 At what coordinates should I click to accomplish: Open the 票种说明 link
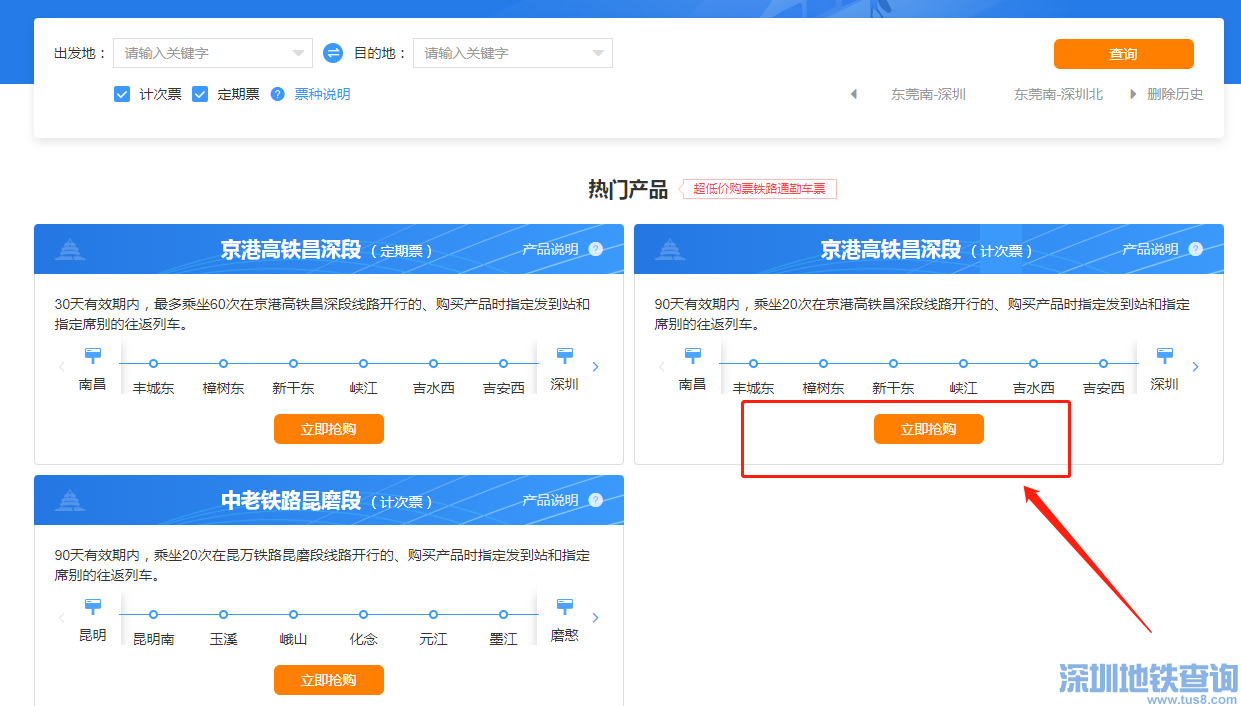(x=322, y=94)
